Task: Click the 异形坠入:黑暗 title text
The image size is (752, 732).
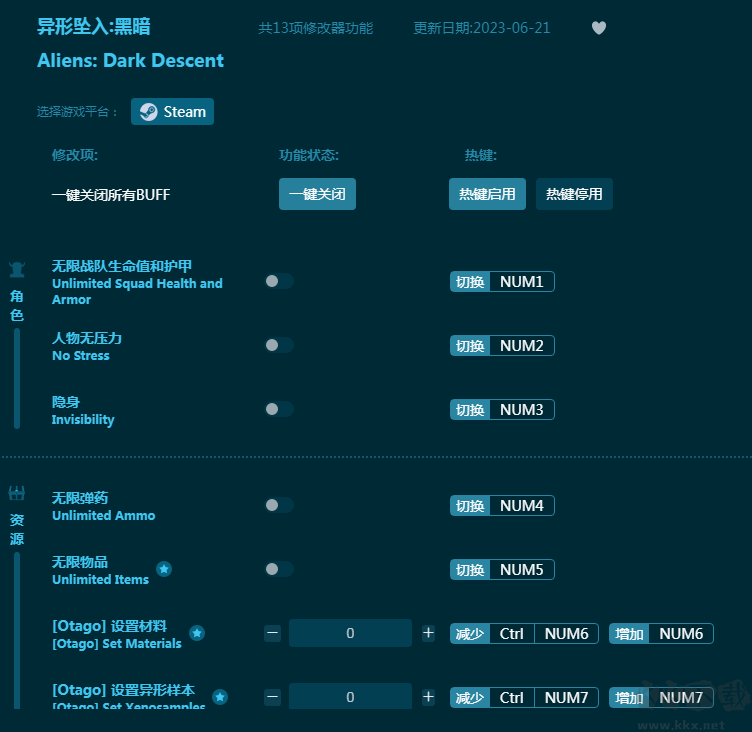Action: (x=94, y=26)
